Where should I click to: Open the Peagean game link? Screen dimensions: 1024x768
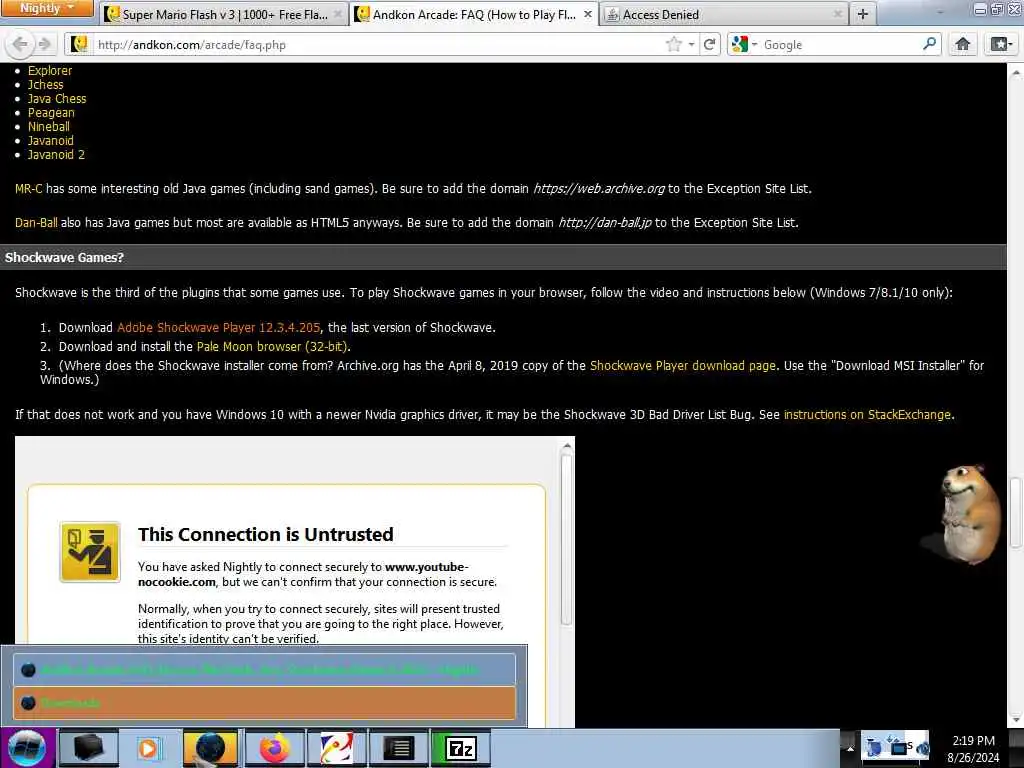coord(51,113)
